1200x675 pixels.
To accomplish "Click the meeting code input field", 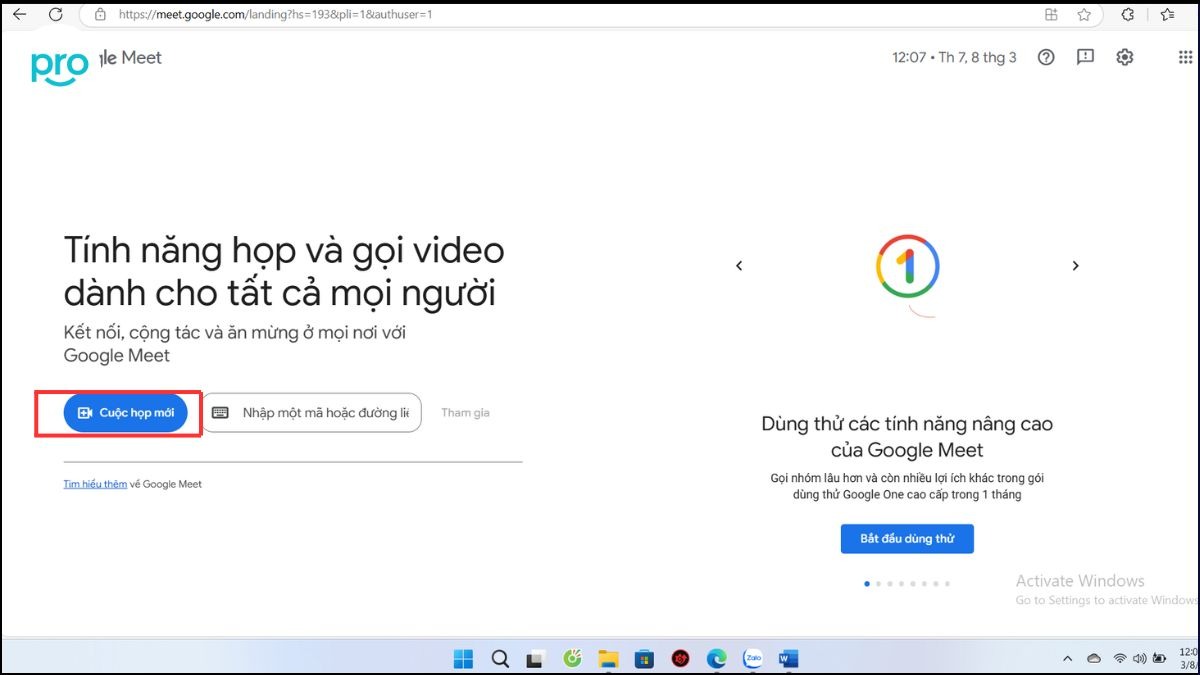I will [312, 413].
